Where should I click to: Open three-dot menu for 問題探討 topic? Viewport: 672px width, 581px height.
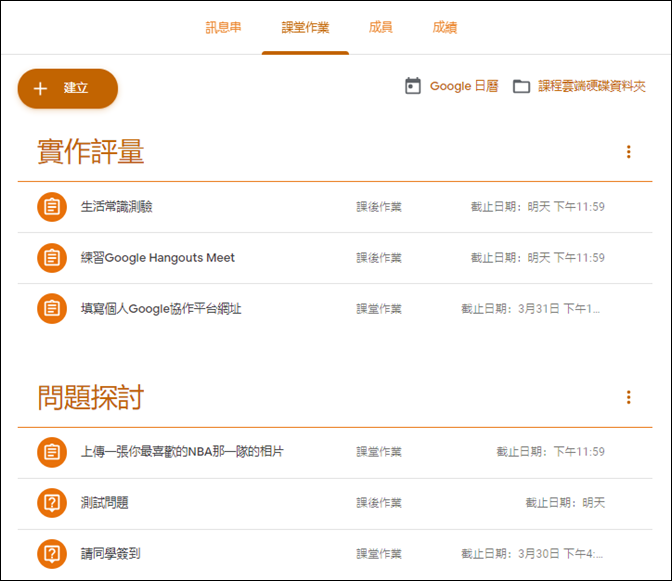click(629, 397)
